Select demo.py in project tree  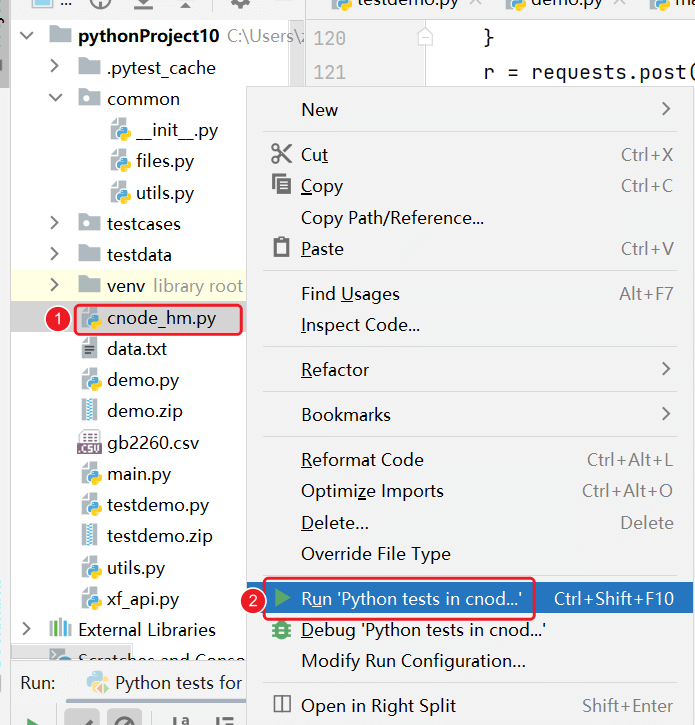(143, 381)
